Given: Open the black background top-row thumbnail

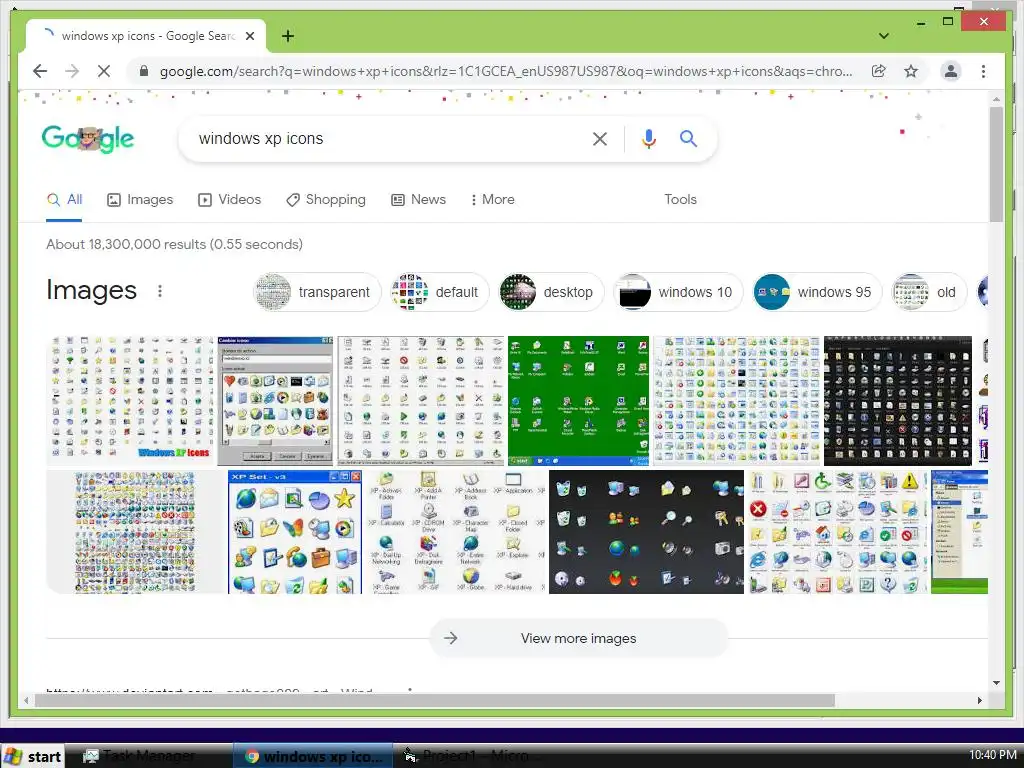Looking at the screenshot, I should [x=898, y=400].
